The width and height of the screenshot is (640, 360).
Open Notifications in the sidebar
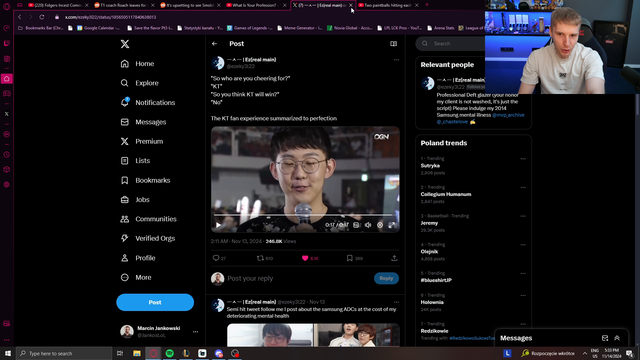pyautogui.click(x=148, y=102)
